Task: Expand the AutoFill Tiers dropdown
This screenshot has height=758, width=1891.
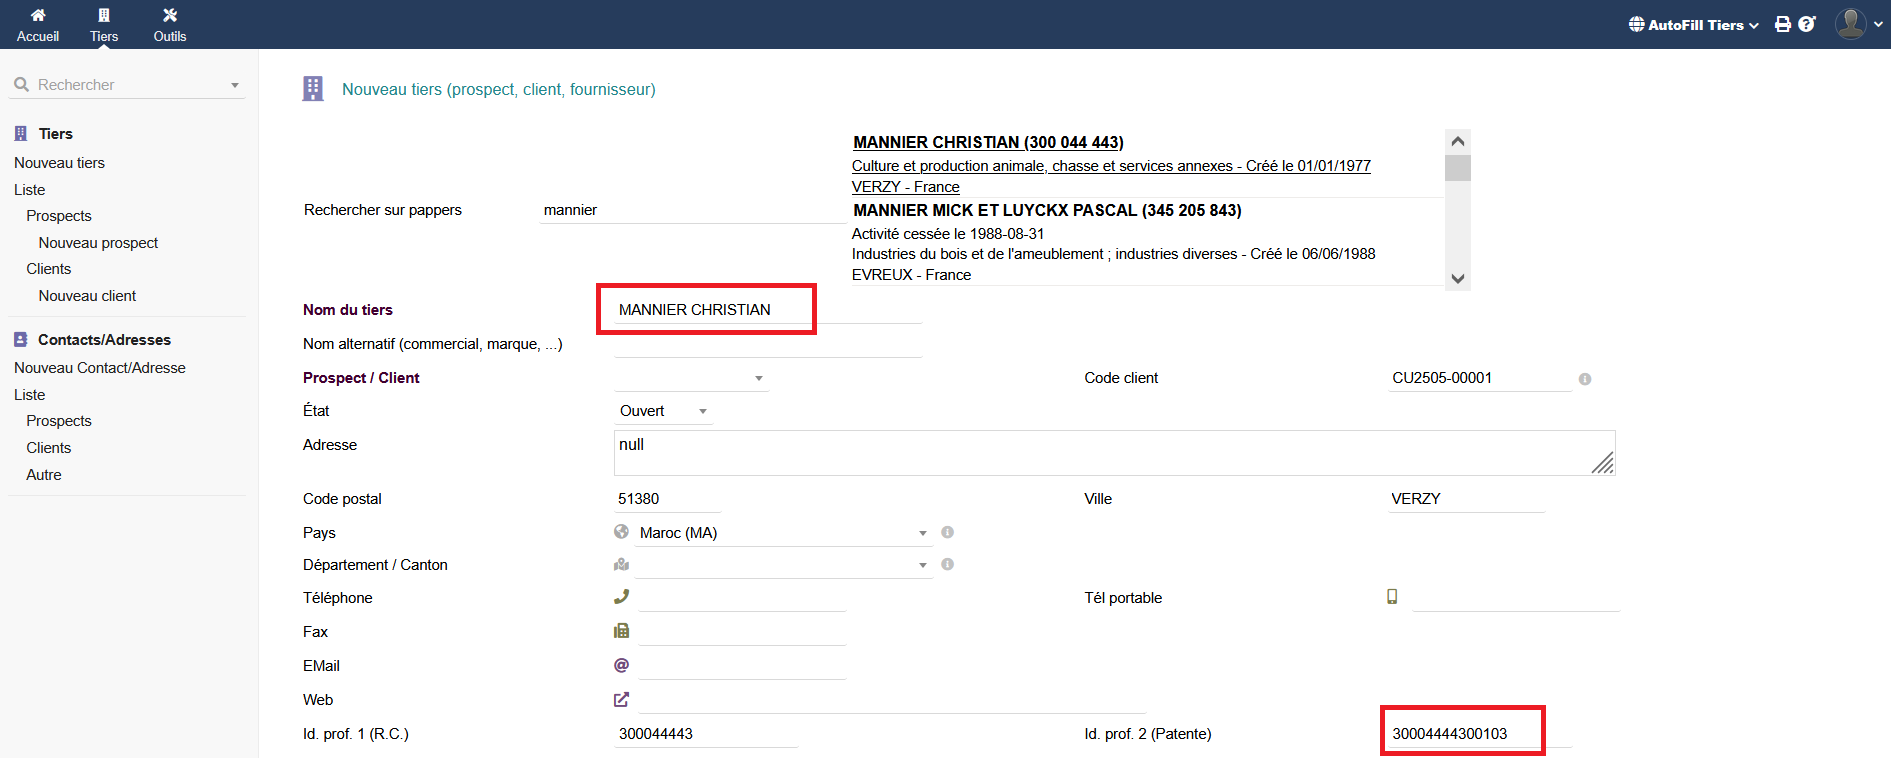Action: [x=1694, y=25]
